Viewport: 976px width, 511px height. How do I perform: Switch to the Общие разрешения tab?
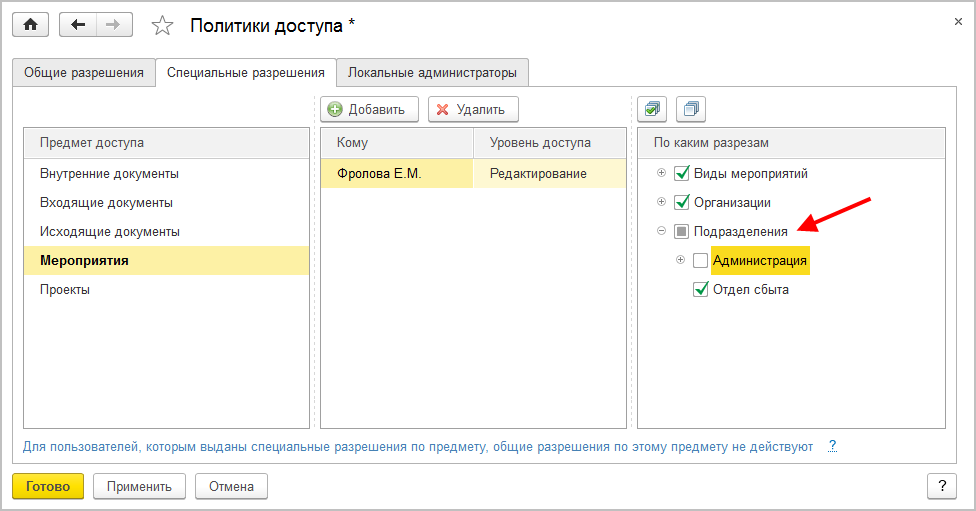(84, 73)
